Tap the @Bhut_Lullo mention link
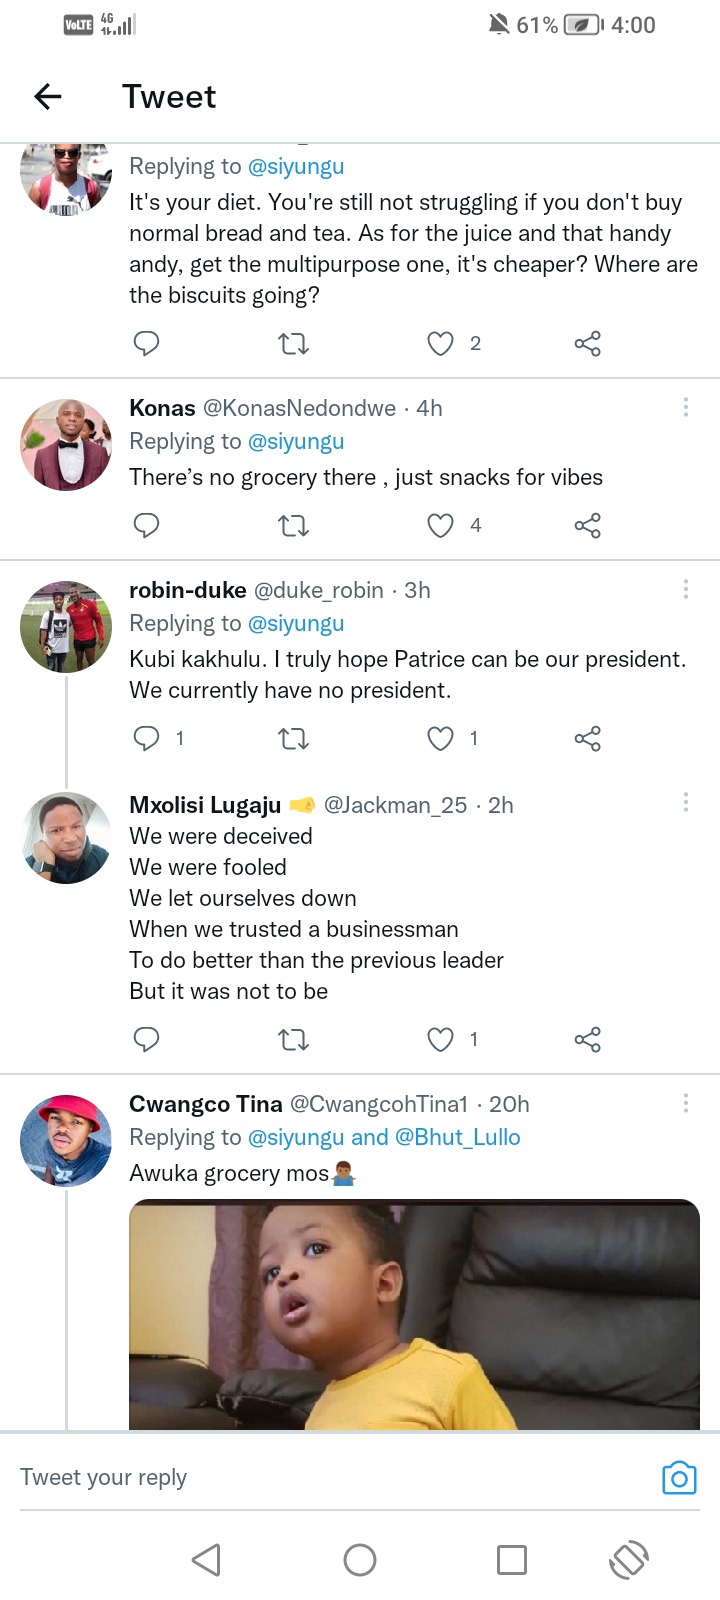 tap(458, 1137)
